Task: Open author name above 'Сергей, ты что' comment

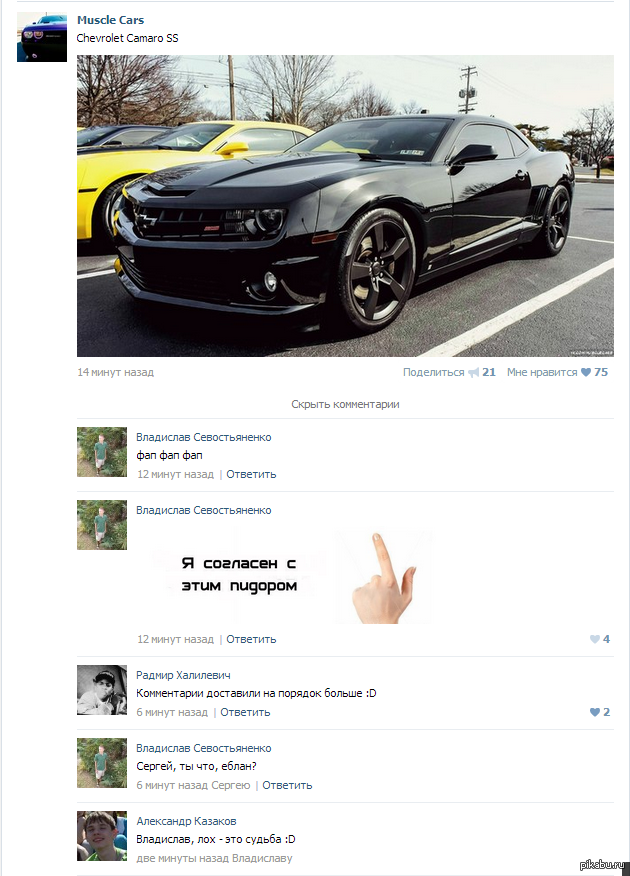Action: pos(204,748)
